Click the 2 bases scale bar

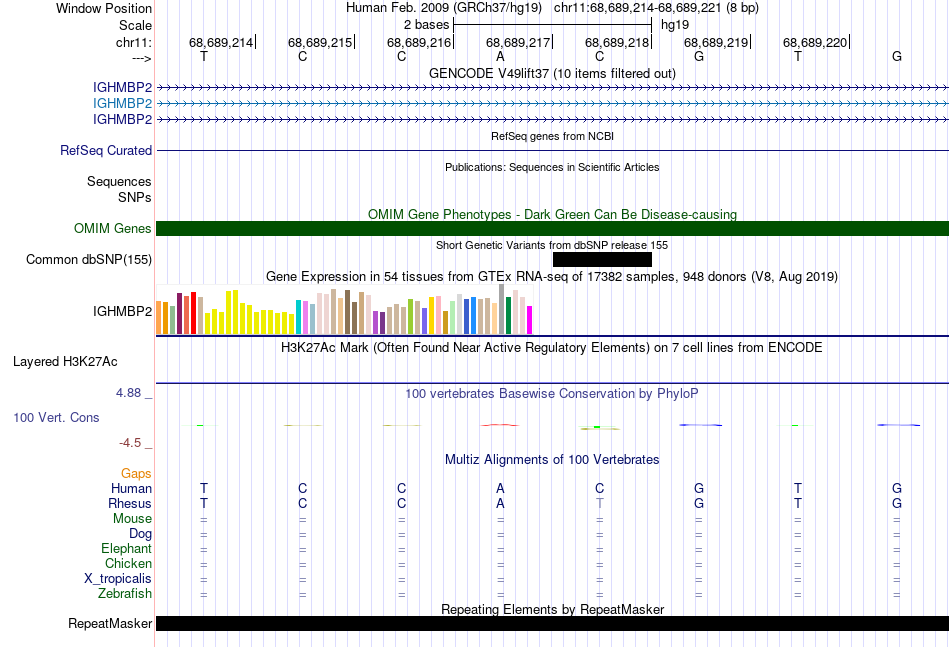[553, 25]
